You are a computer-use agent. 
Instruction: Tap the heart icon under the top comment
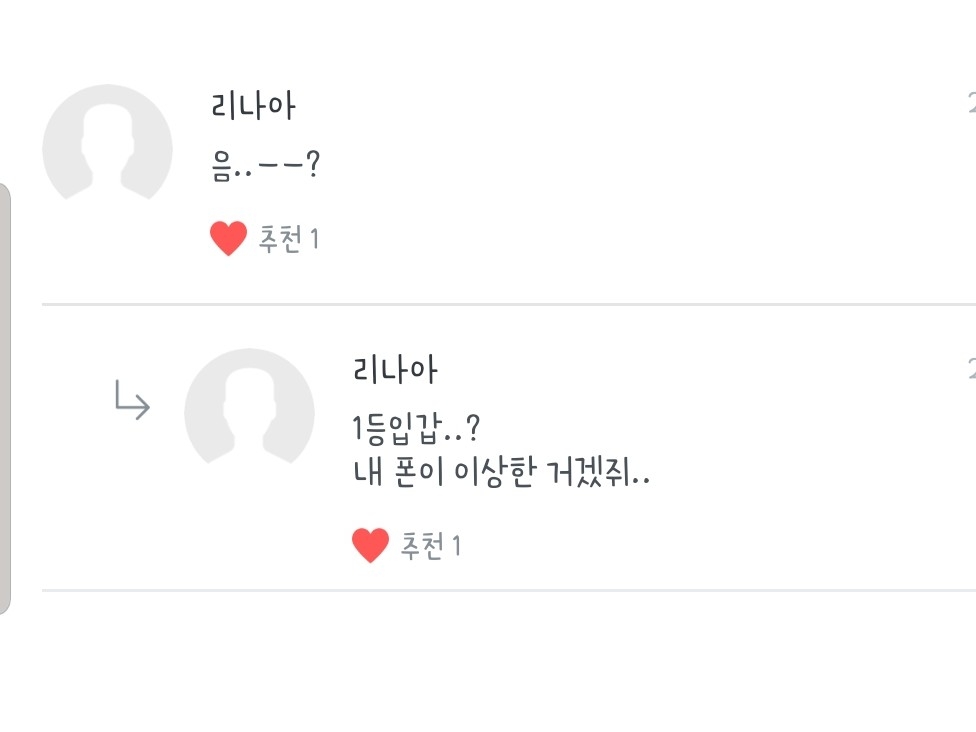[228, 239]
